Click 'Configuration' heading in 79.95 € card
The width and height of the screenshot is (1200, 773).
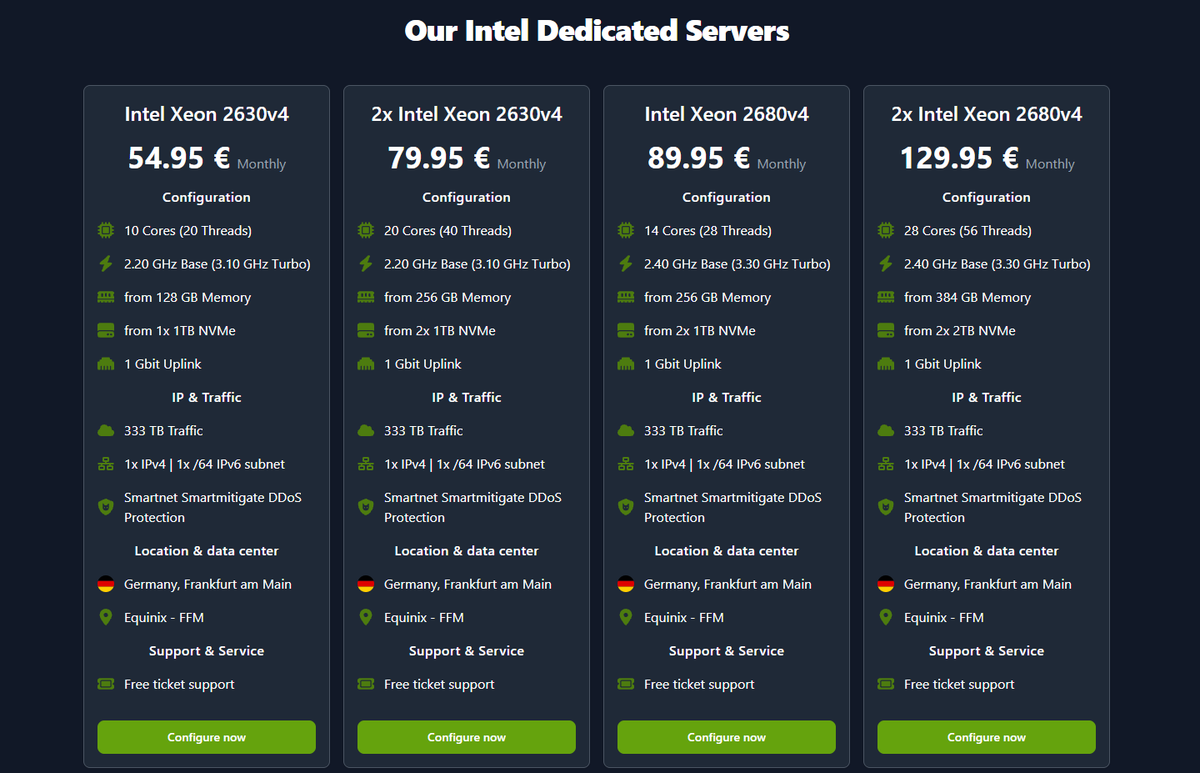(467, 197)
